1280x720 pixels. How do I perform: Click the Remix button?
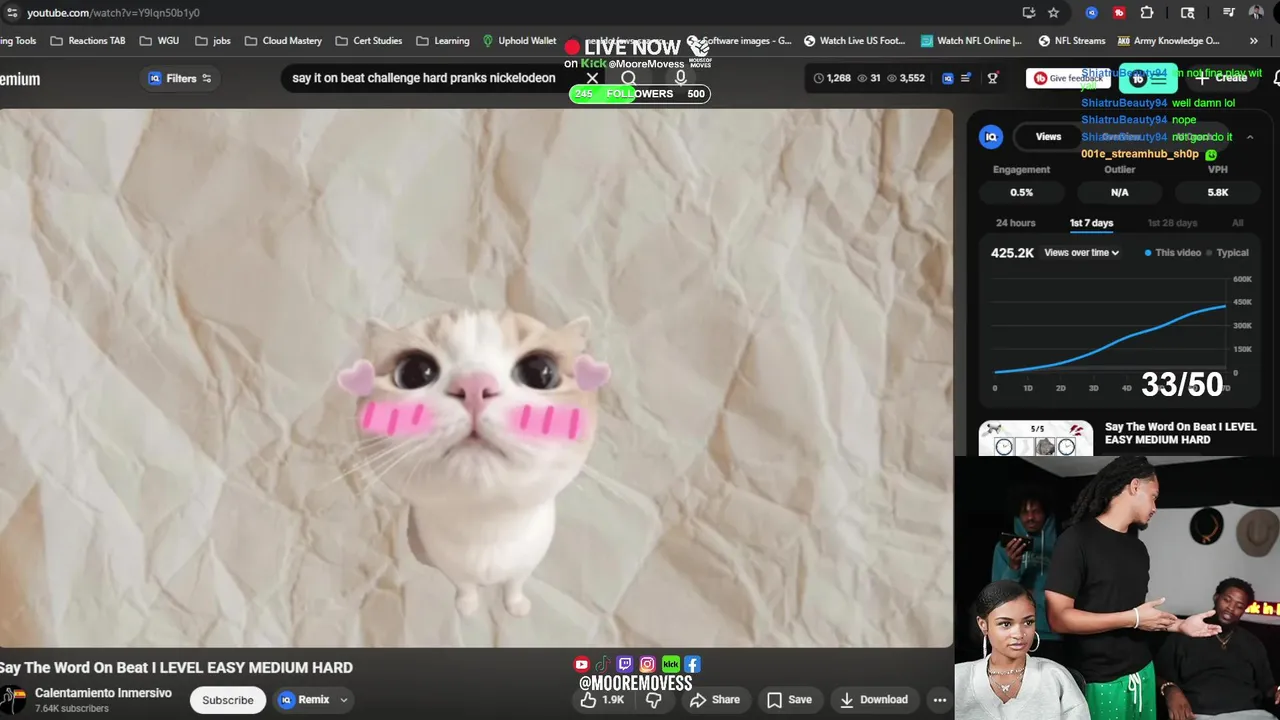coord(304,700)
